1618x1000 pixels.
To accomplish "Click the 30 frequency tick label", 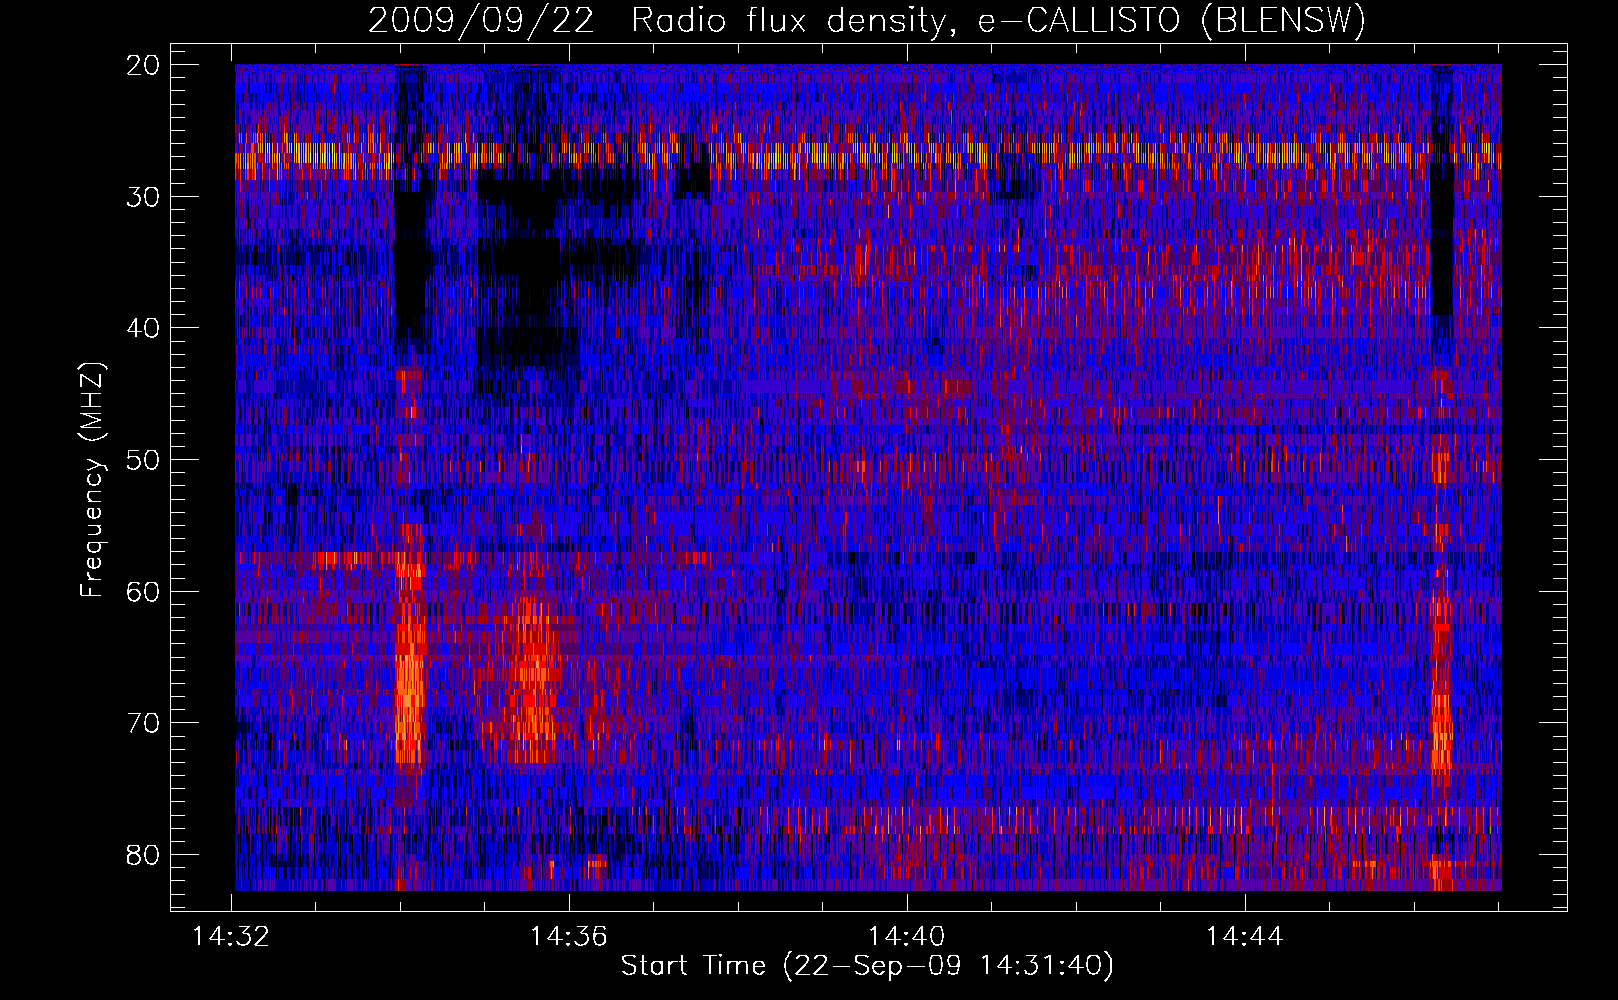I will [x=144, y=197].
